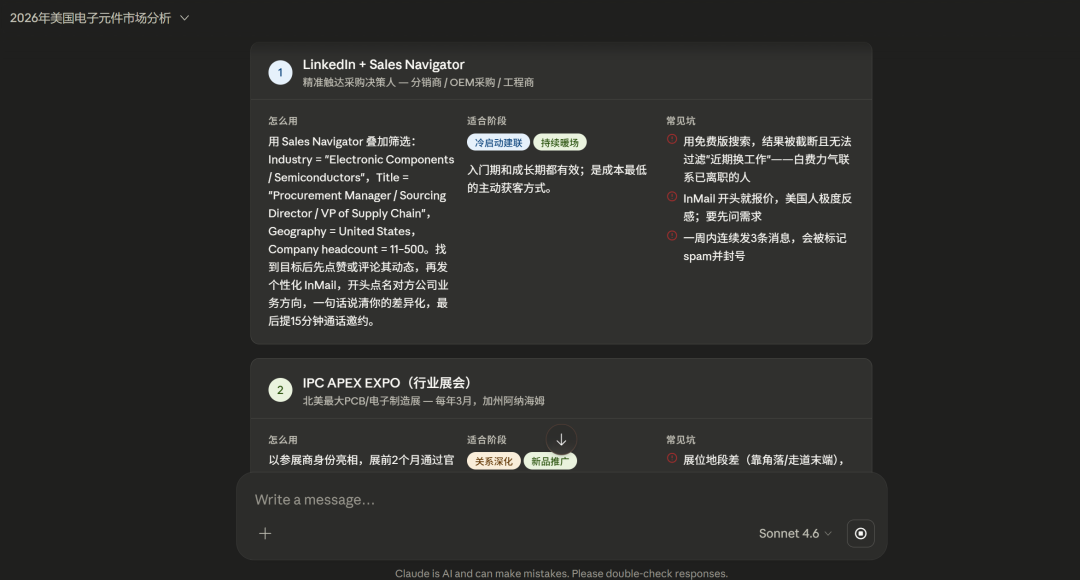The image size is (1080, 580).
Task: Click the 关系深化 tag
Action: tap(494, 461)
